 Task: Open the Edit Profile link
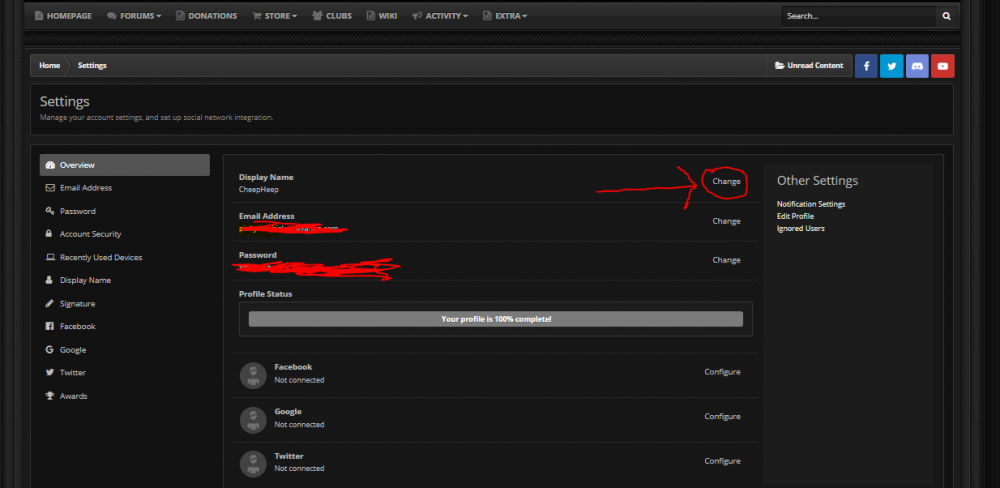click(795, 216)
